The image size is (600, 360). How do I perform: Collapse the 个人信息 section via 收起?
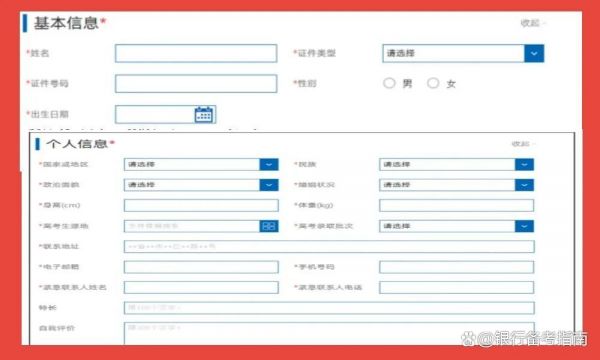[523, 144]
